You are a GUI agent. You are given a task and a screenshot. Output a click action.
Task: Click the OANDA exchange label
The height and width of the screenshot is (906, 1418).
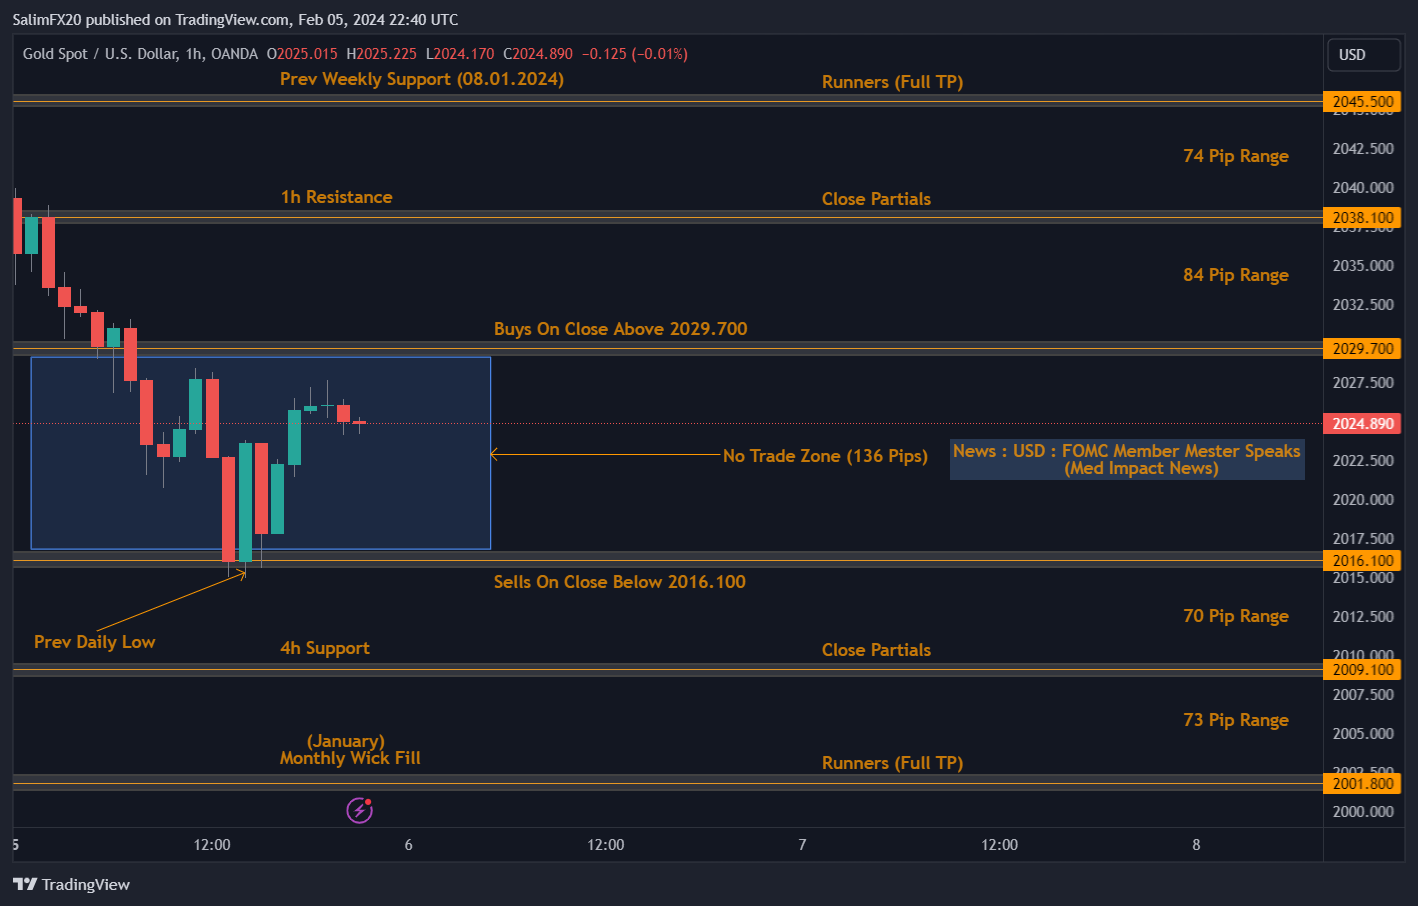[237, 54]
